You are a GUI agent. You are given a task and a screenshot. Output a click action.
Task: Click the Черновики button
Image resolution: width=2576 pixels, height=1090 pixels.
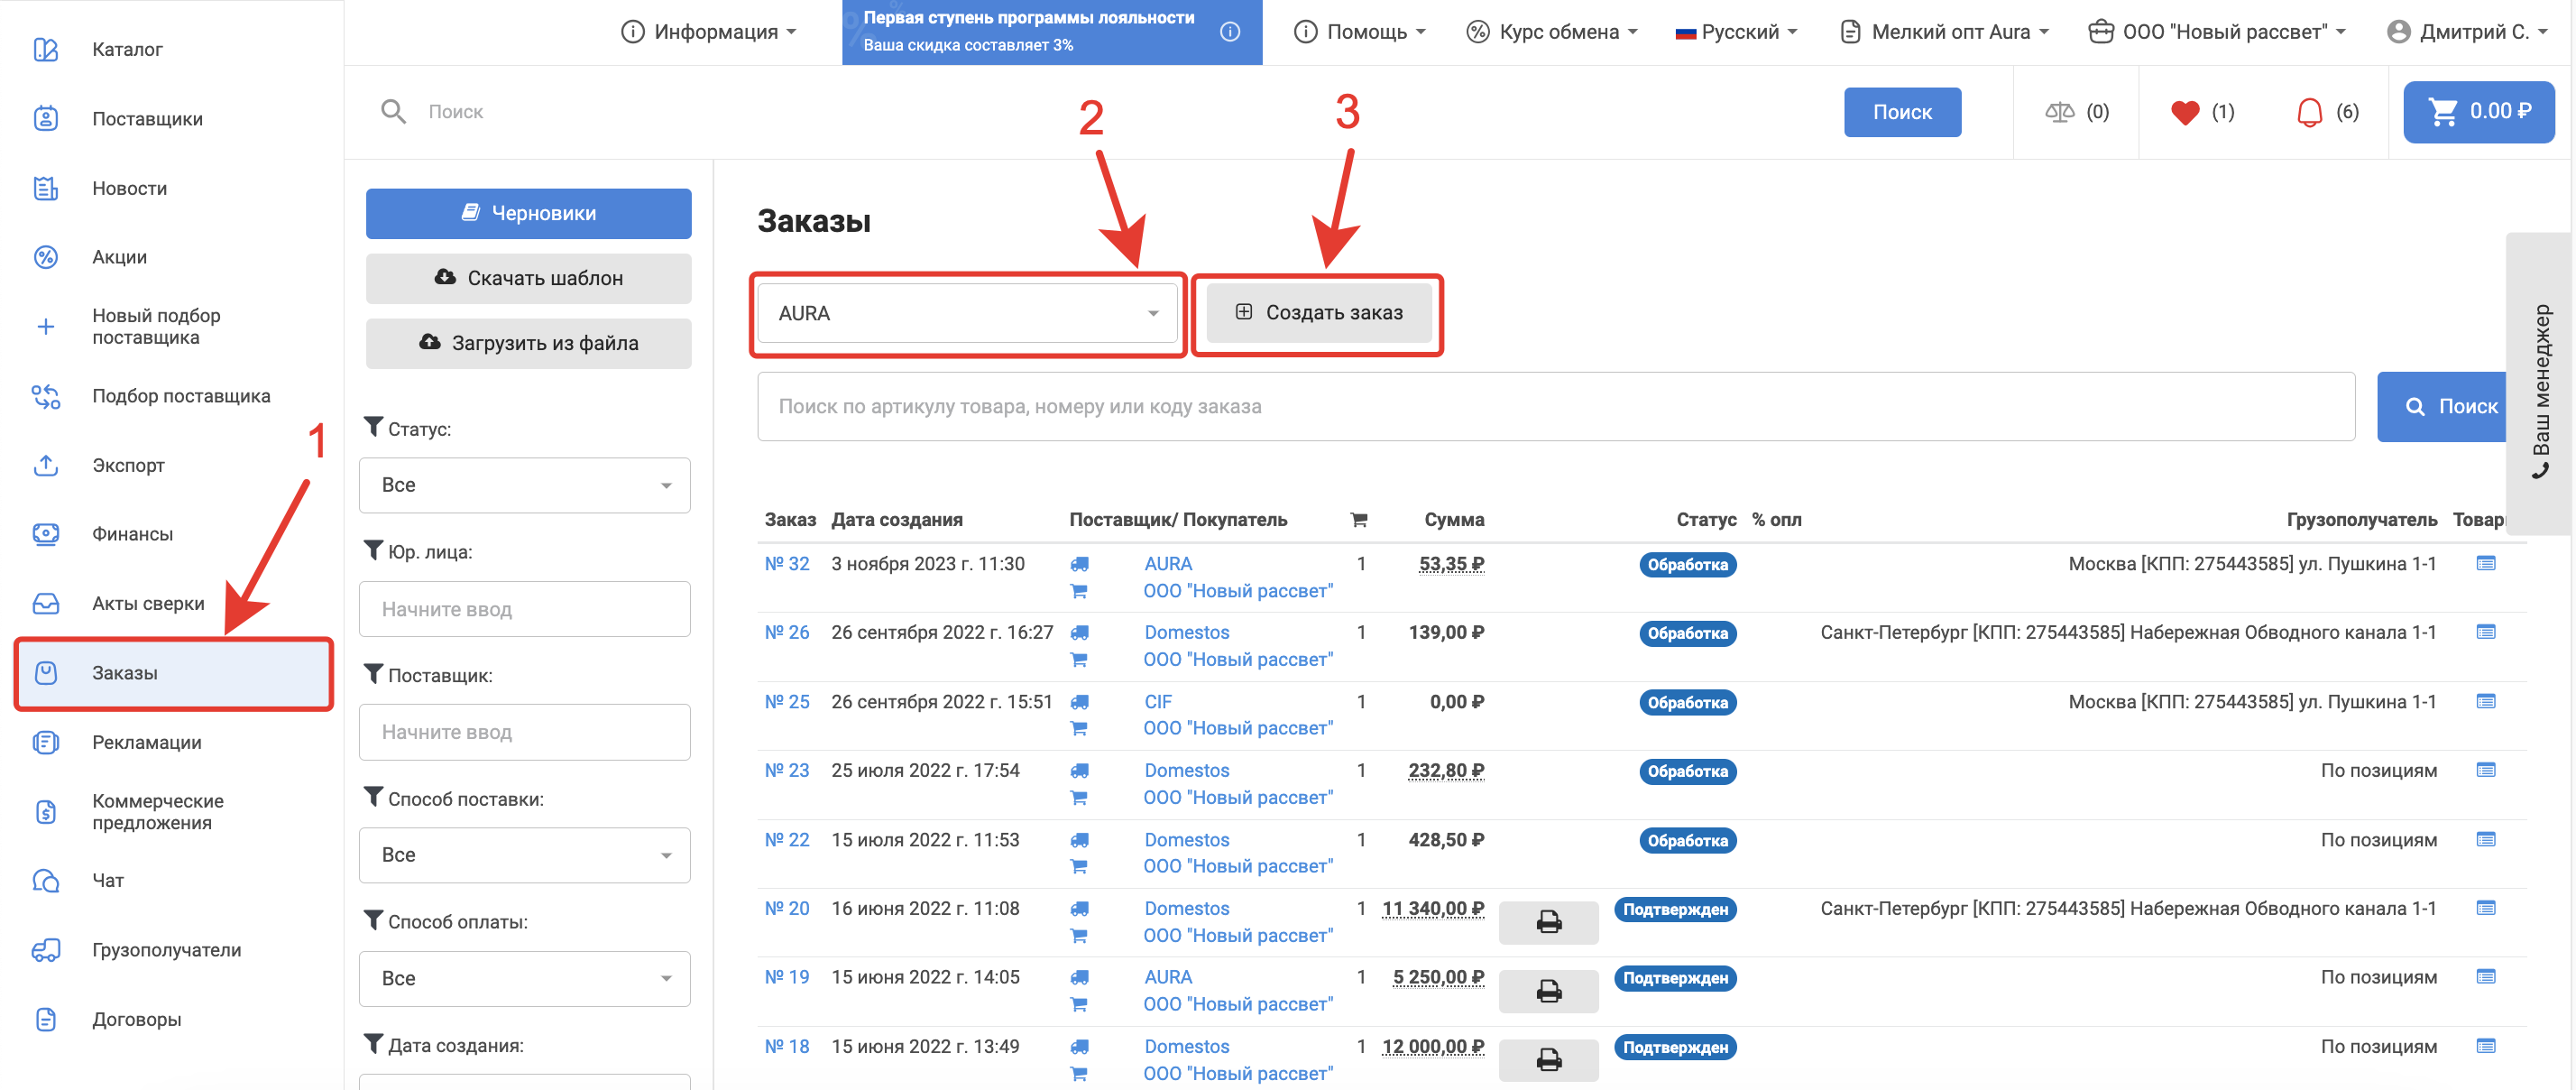click(528, 213)
